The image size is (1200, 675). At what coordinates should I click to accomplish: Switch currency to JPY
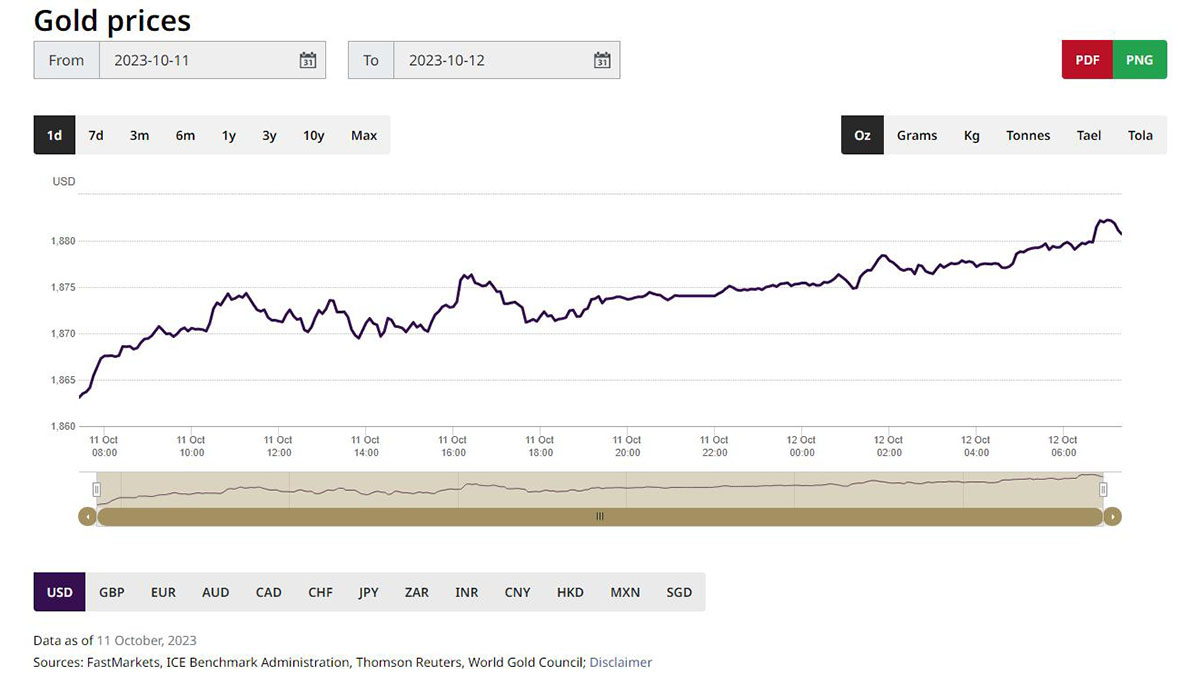pyautogui.click(x=368, y=592)
